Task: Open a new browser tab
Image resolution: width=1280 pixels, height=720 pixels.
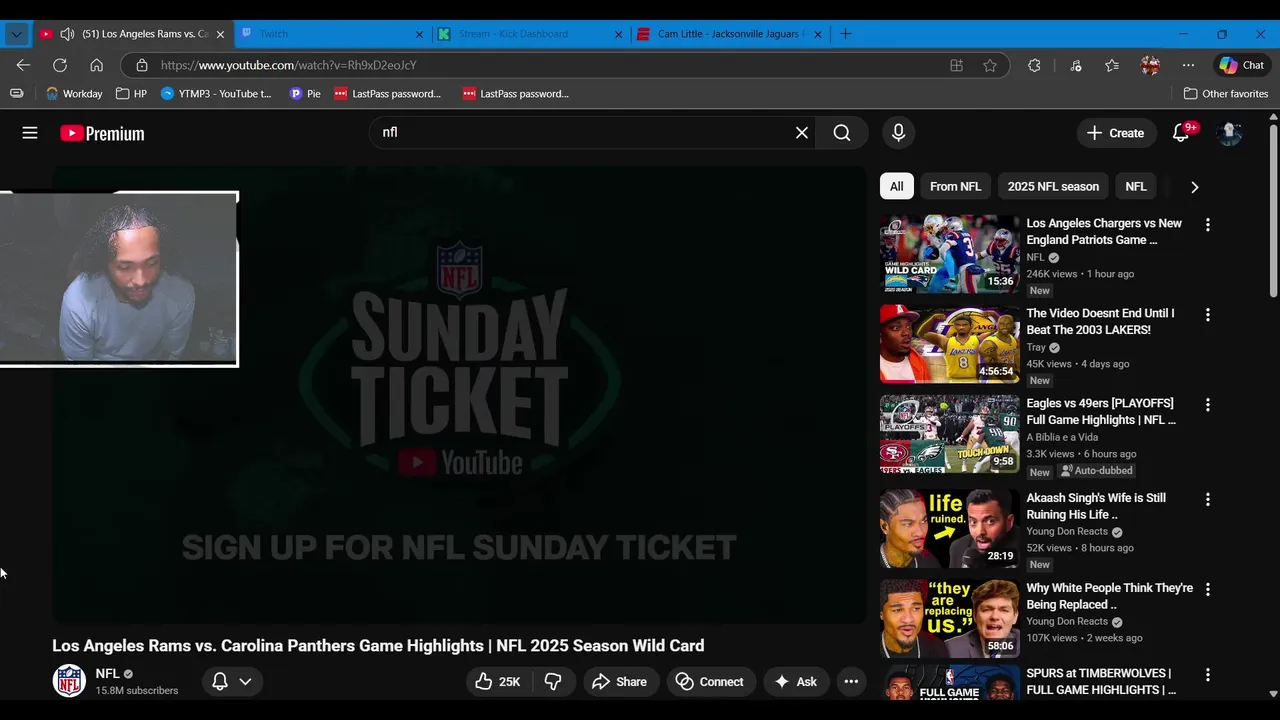Action: (846, 34)
